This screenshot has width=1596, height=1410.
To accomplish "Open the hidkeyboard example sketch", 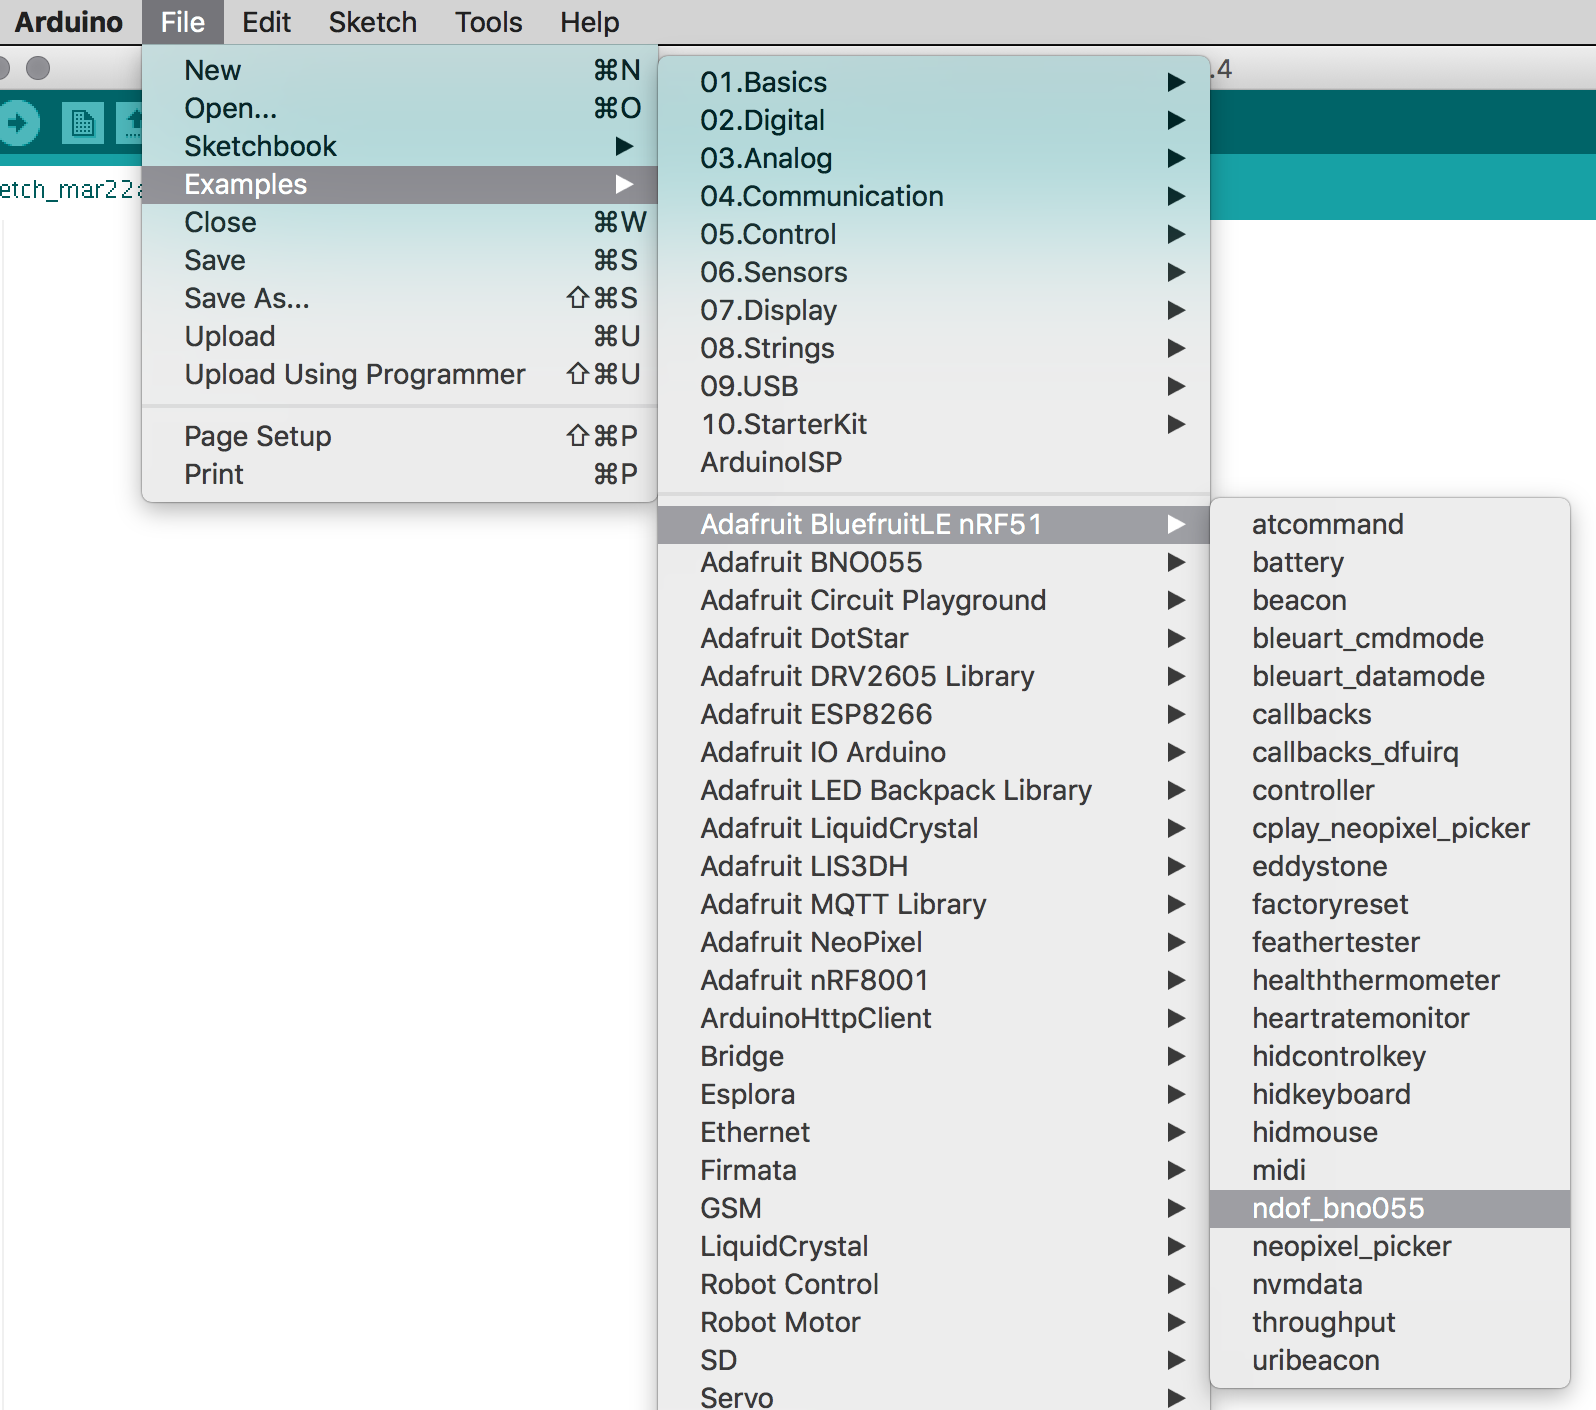I will tap(1390, 1094).
